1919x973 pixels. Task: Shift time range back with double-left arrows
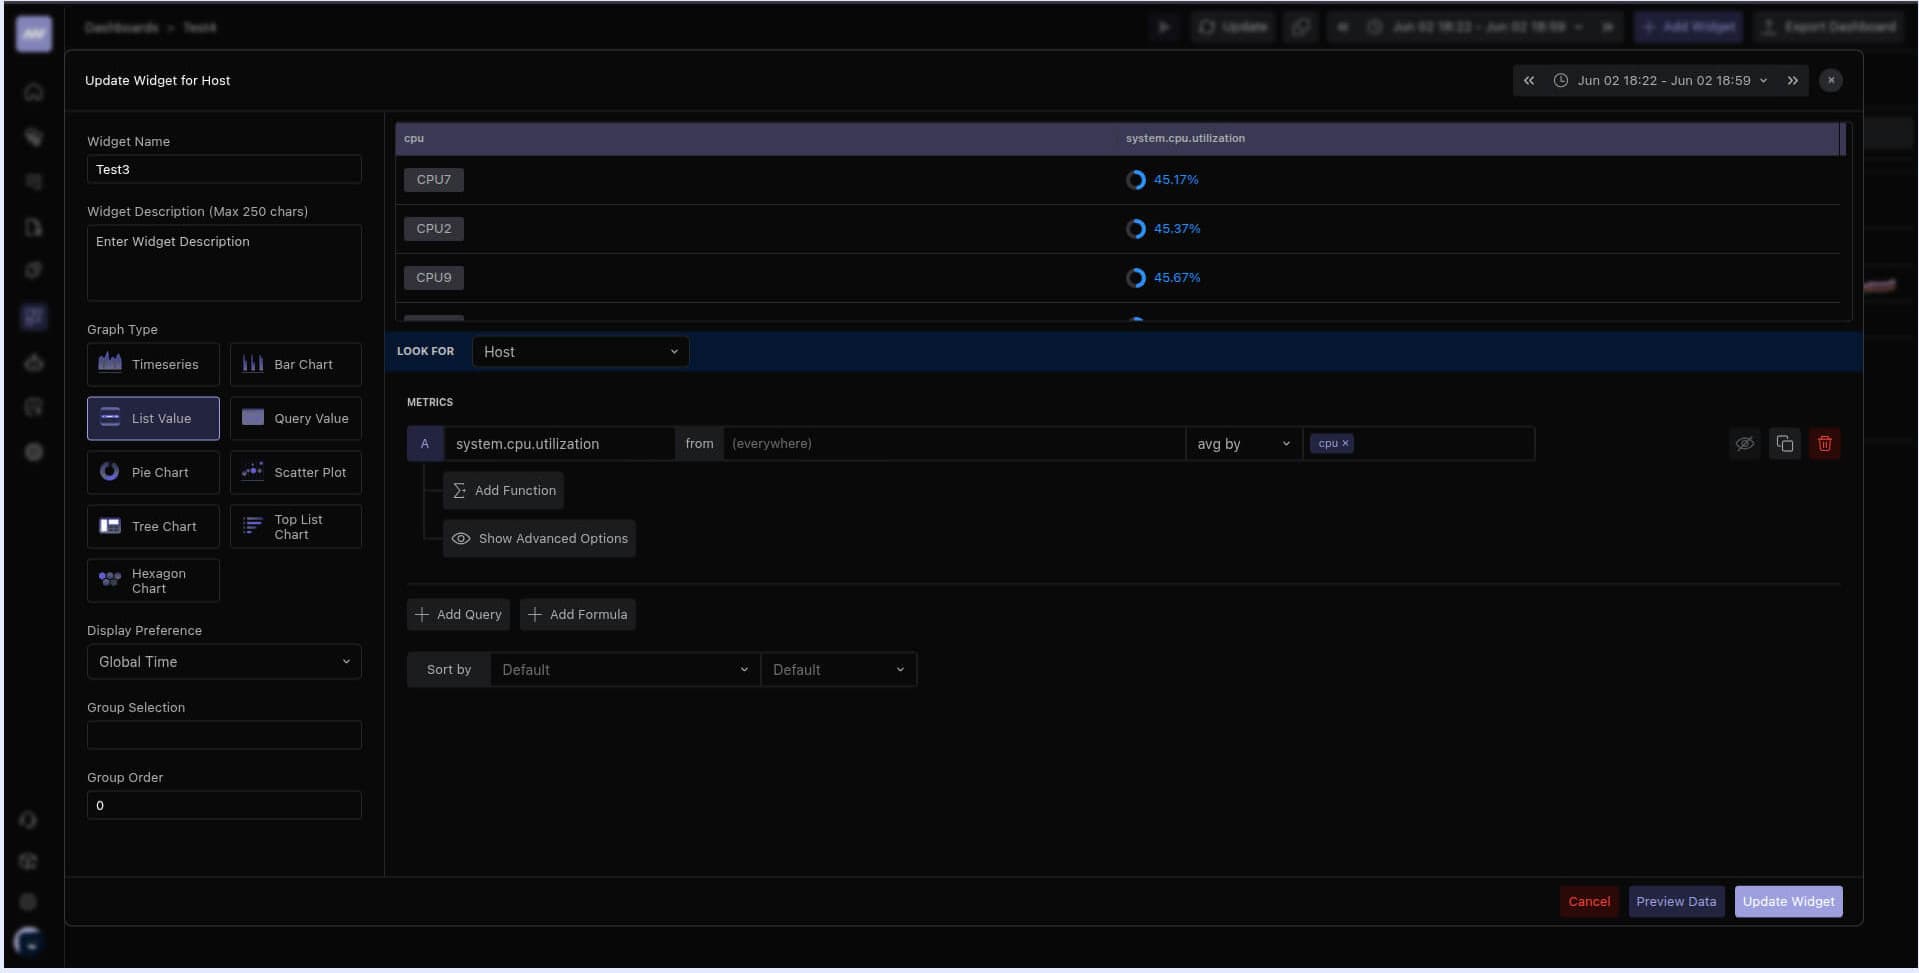point(1528,80)
